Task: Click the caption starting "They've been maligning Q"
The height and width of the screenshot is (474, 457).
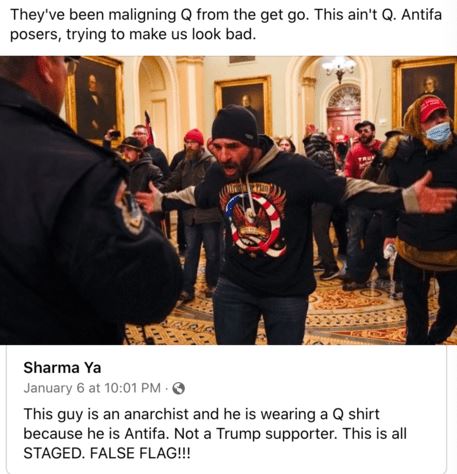Action: click(x=226, y=24)
